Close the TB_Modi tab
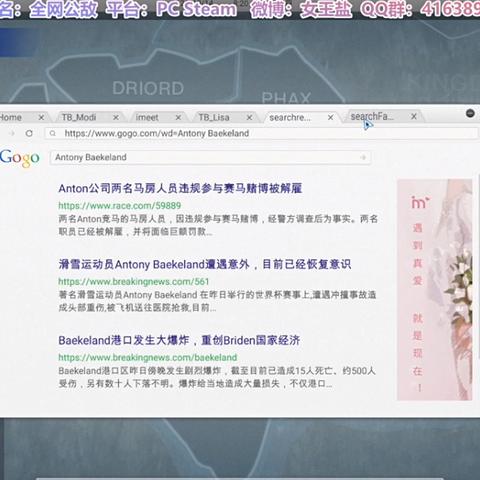This screenshot has width=480, height=480. [116, 117]
